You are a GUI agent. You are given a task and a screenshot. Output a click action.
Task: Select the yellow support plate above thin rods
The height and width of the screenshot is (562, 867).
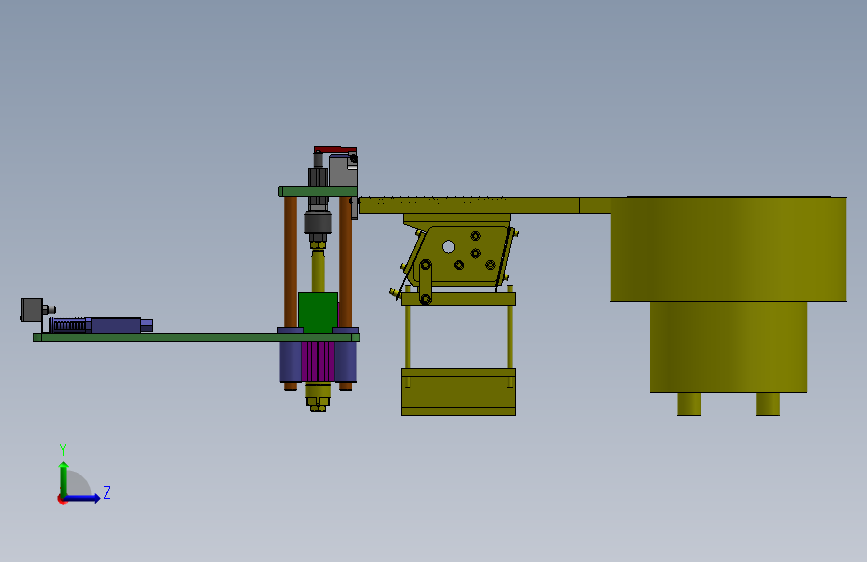pos(458,299)
